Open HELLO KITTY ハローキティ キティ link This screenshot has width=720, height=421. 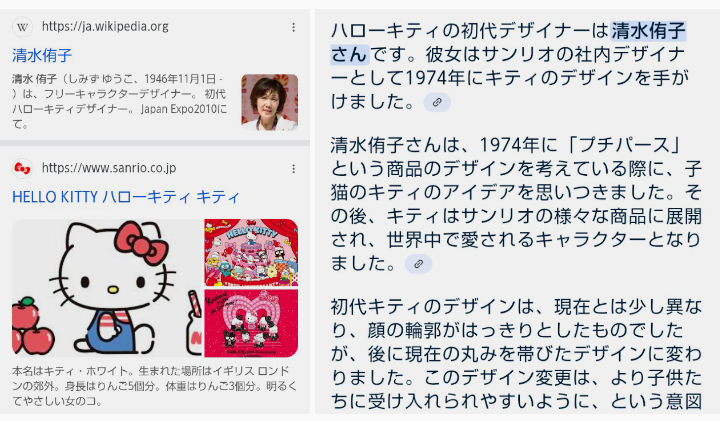(126, 197)
